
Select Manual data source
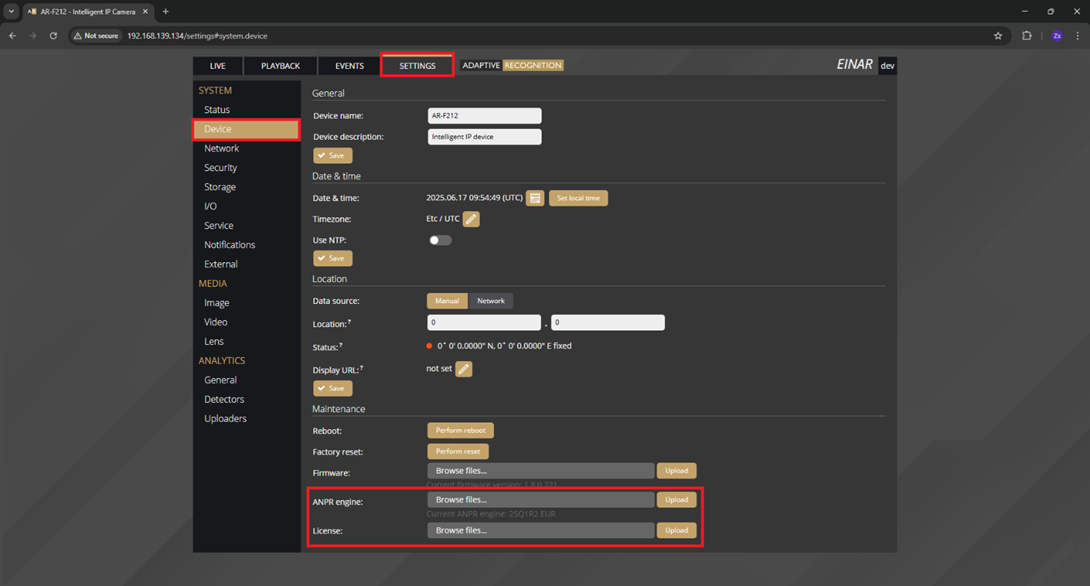(447, 301)
